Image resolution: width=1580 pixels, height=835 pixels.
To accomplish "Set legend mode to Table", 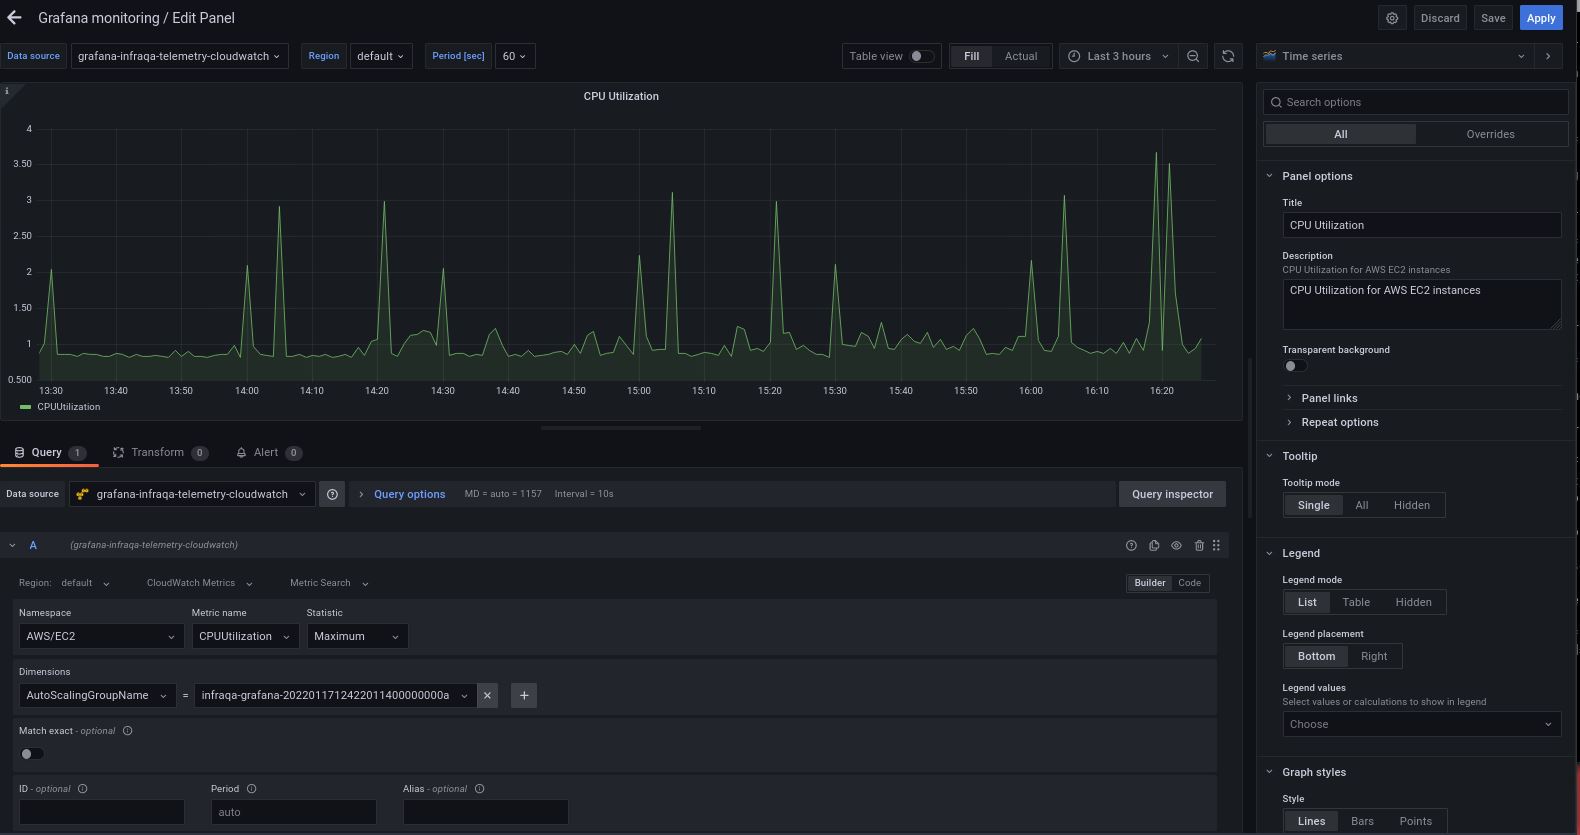I will coord(1356,602).
